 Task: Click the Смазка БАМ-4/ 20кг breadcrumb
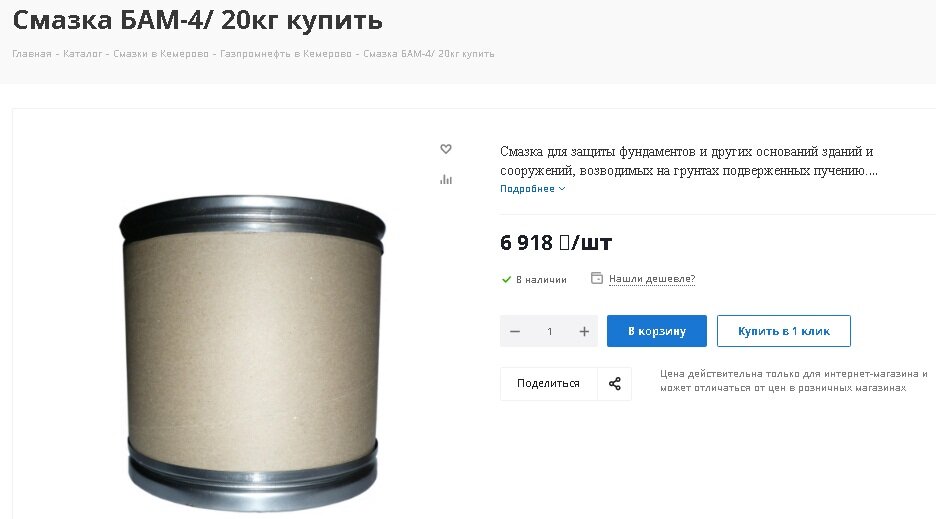click(429, 54)
